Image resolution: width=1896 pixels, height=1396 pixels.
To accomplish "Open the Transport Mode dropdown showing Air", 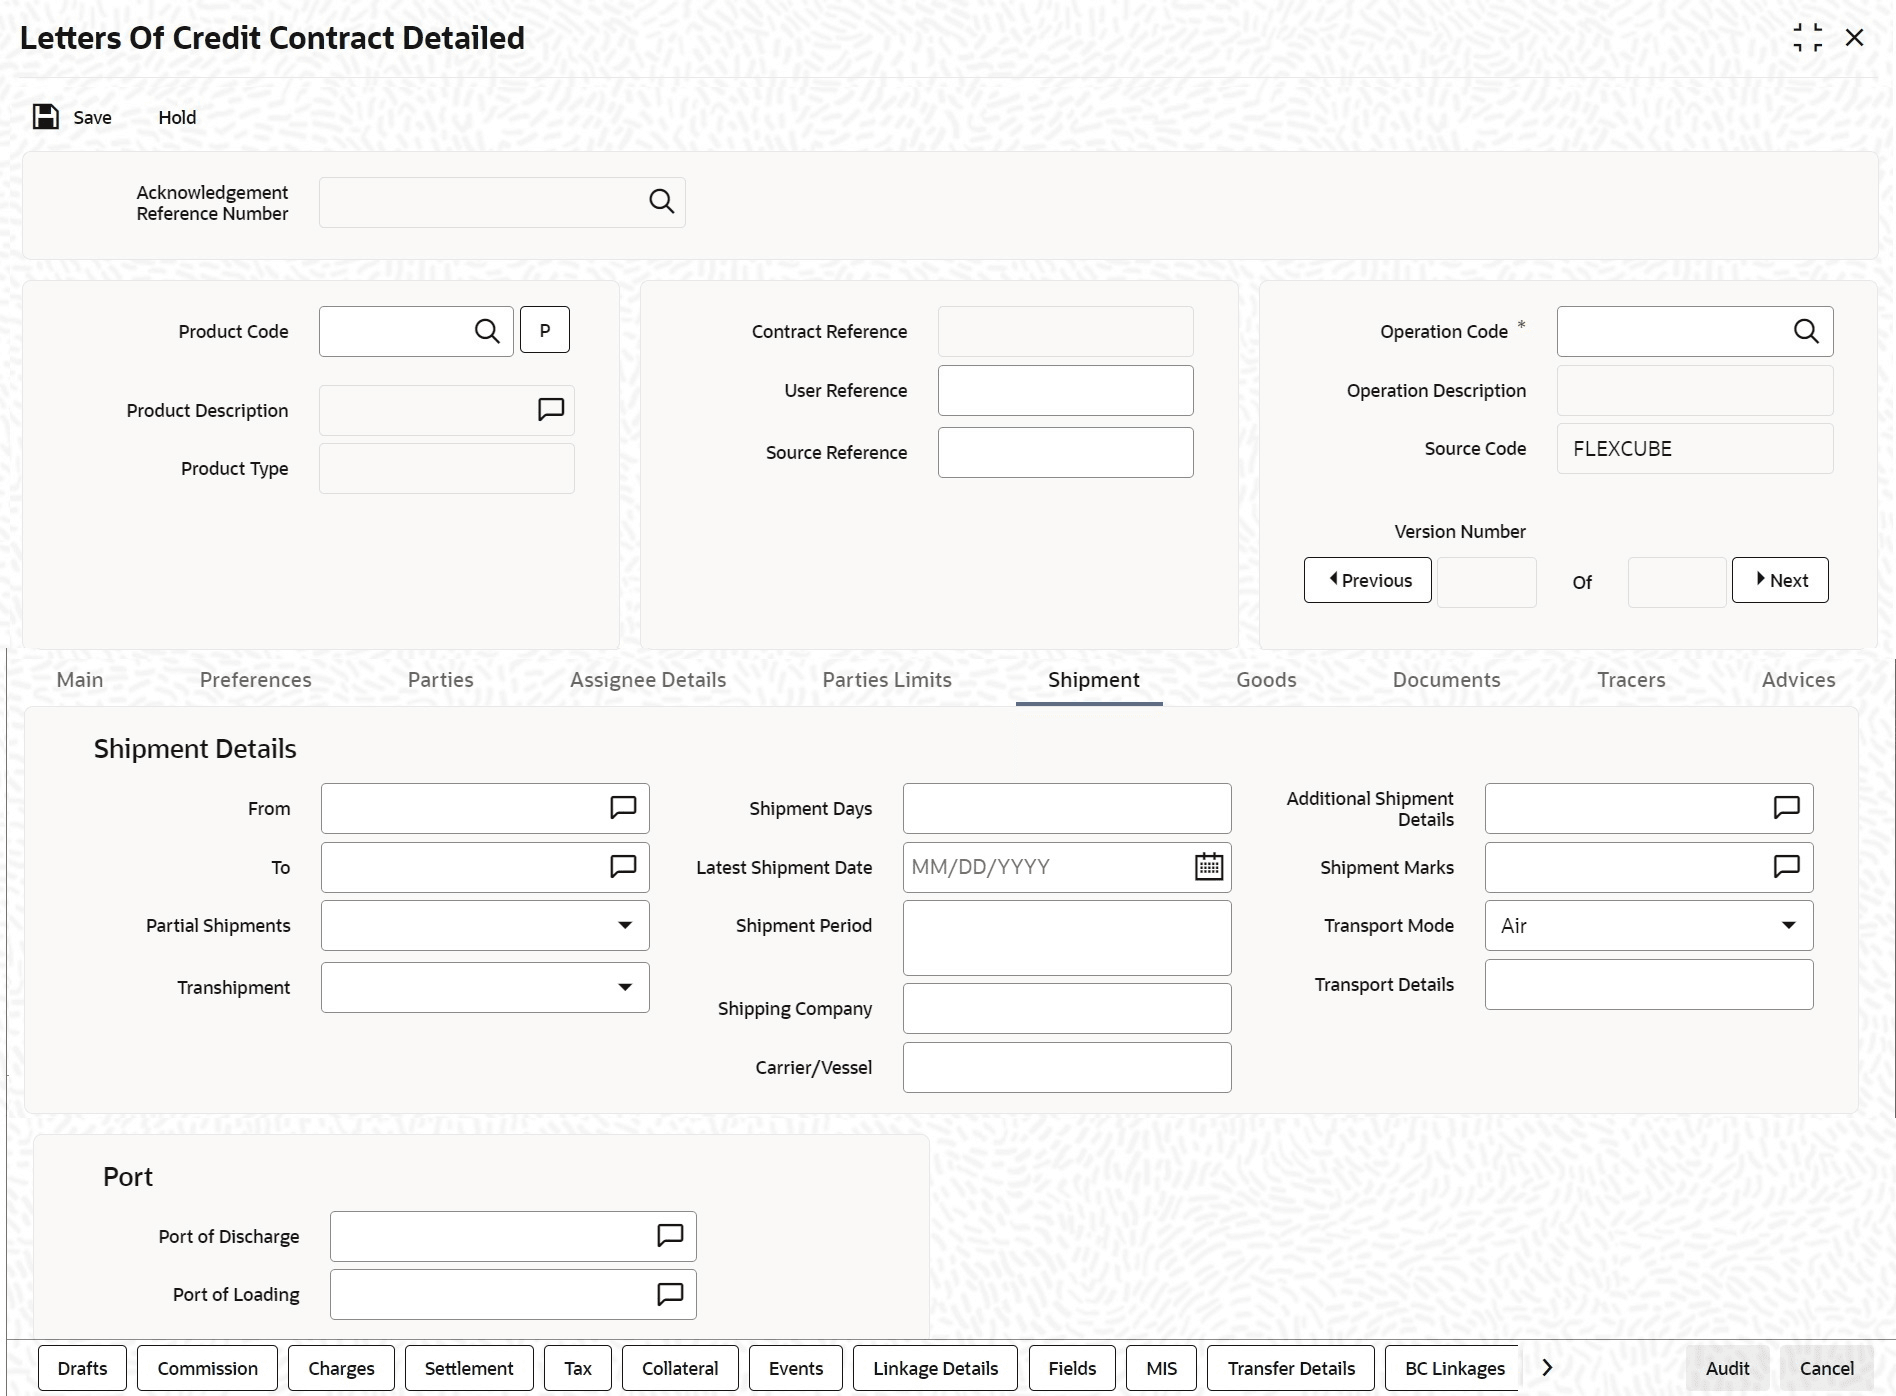I will [1649, 926].
